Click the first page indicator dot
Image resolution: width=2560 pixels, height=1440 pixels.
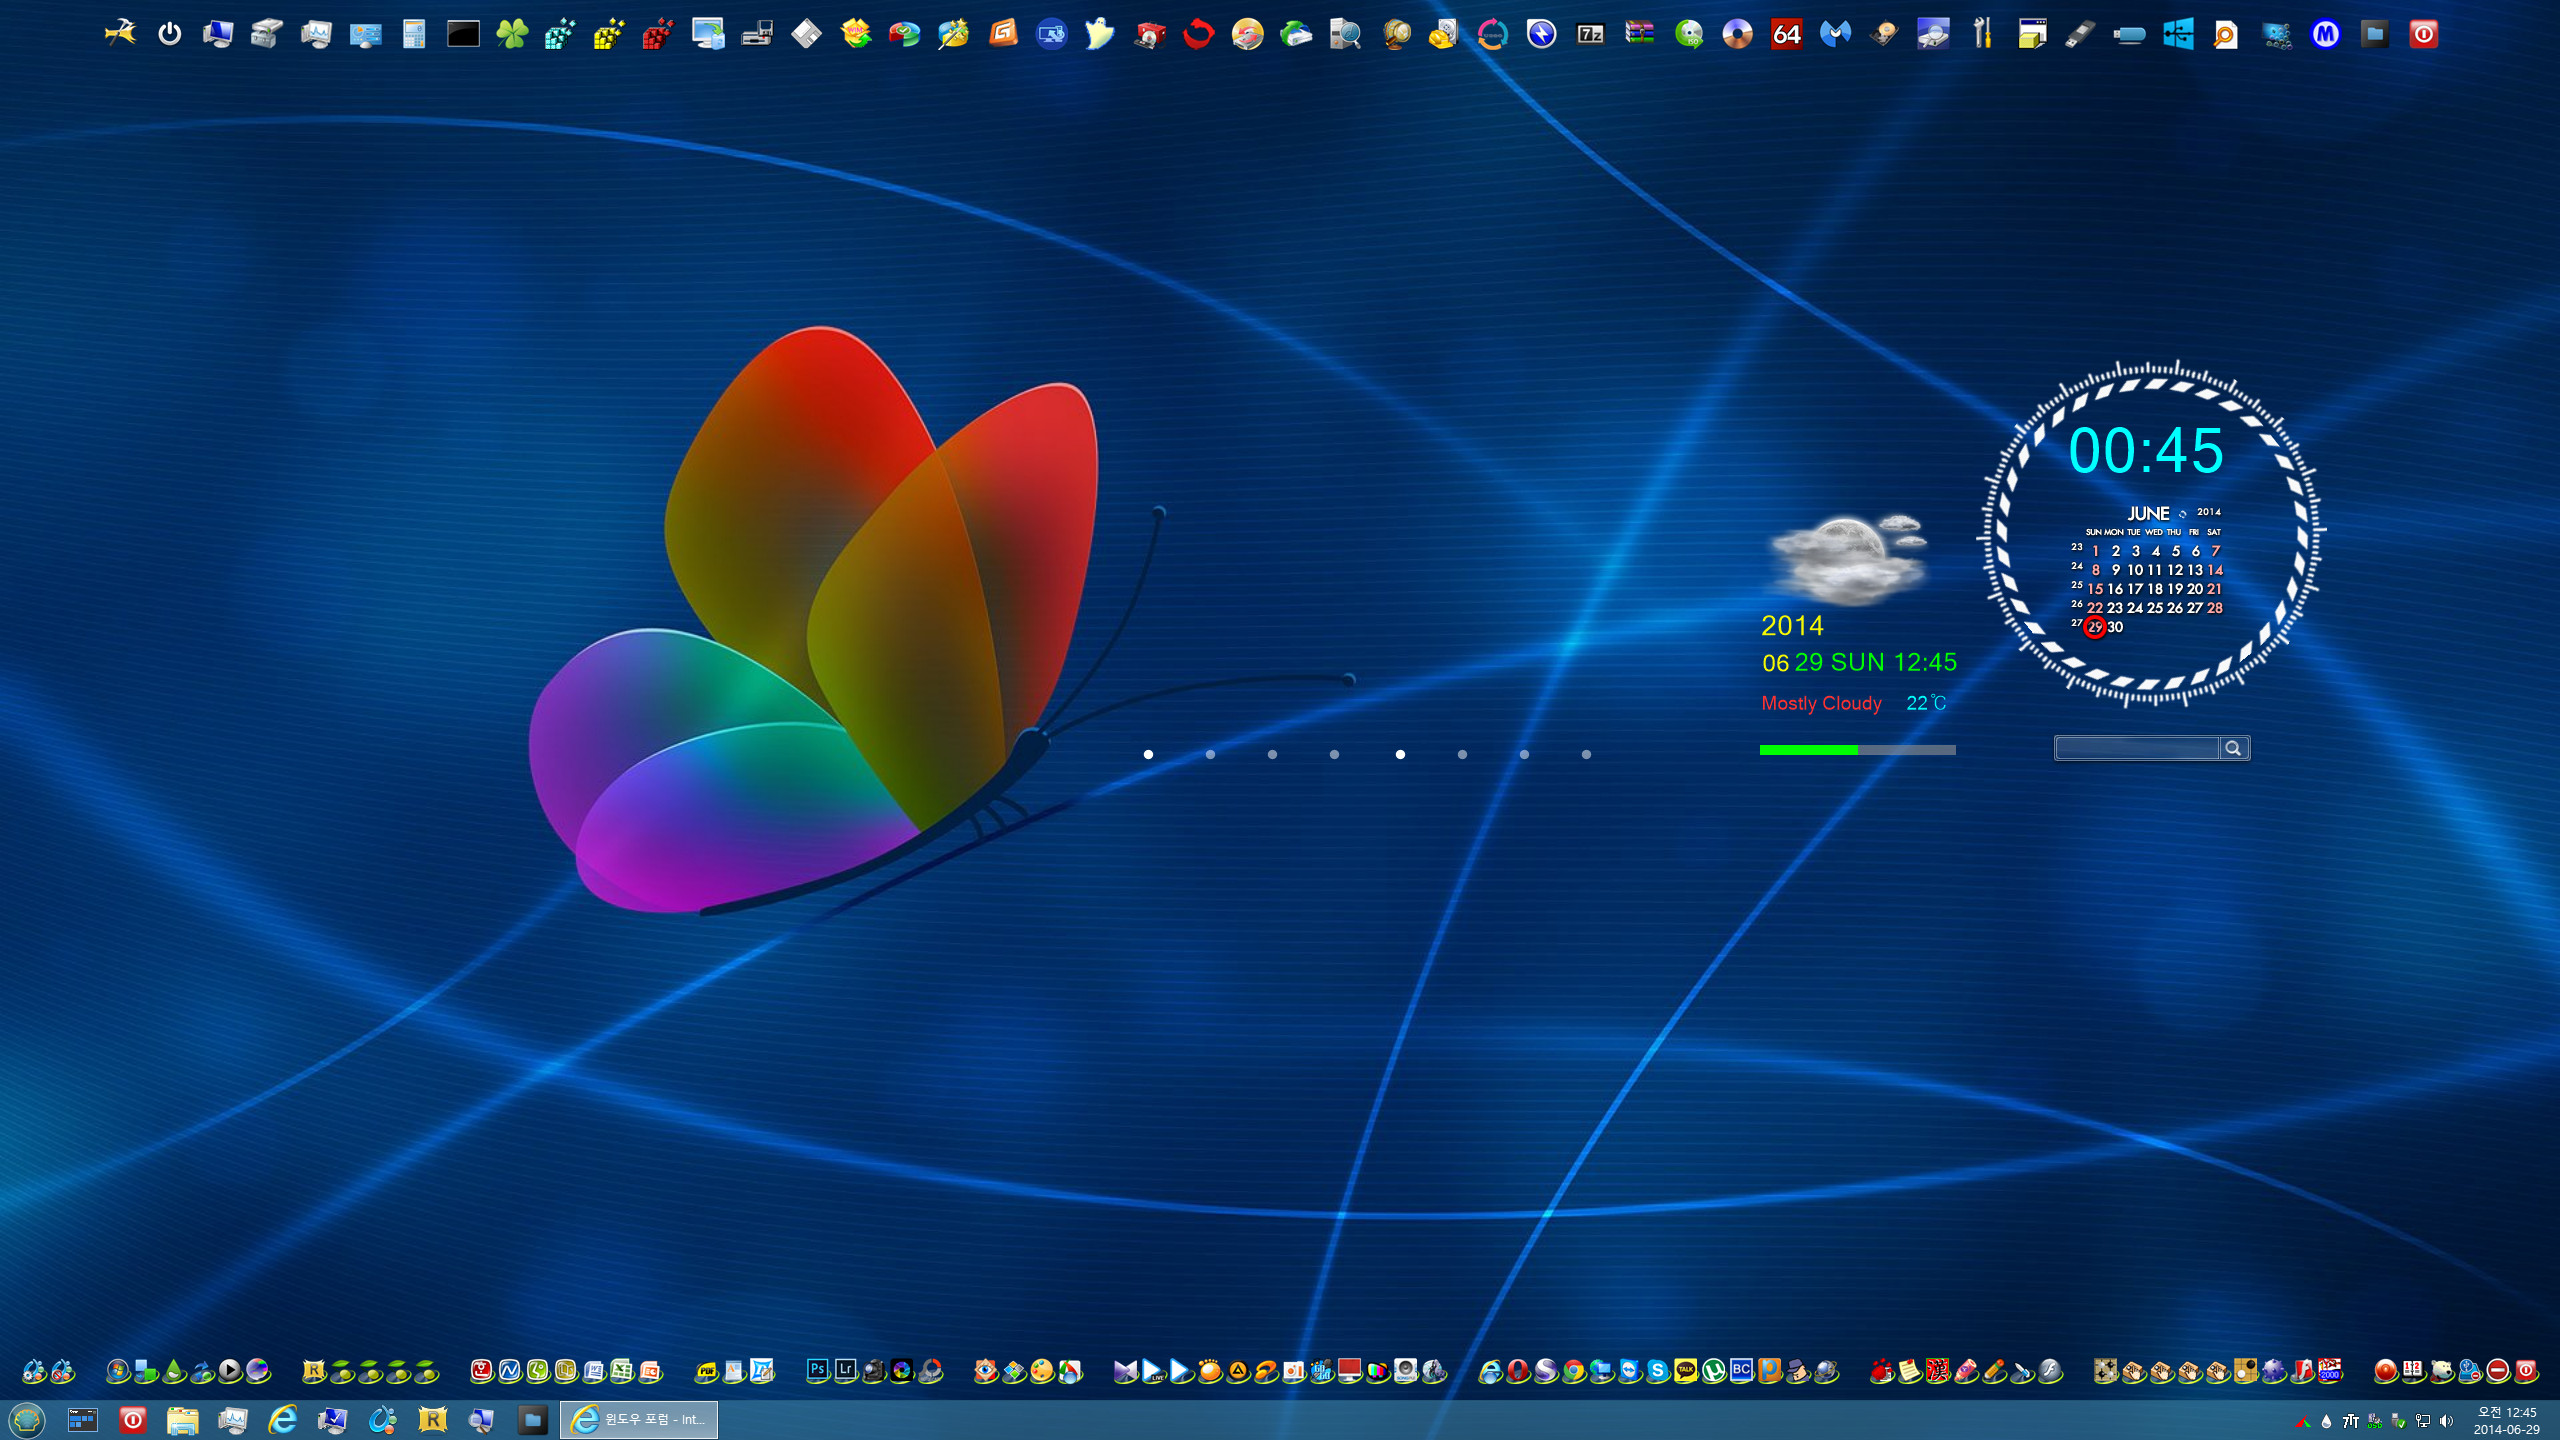click(1148, 754)
